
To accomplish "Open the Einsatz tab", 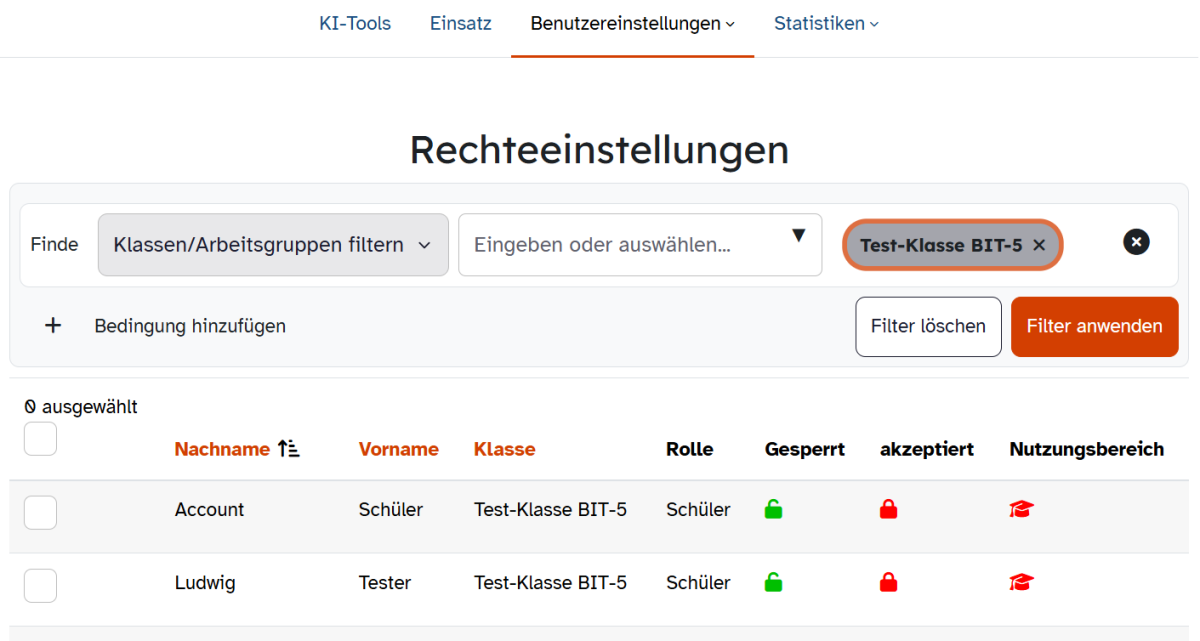I will (x=460, y=24).
